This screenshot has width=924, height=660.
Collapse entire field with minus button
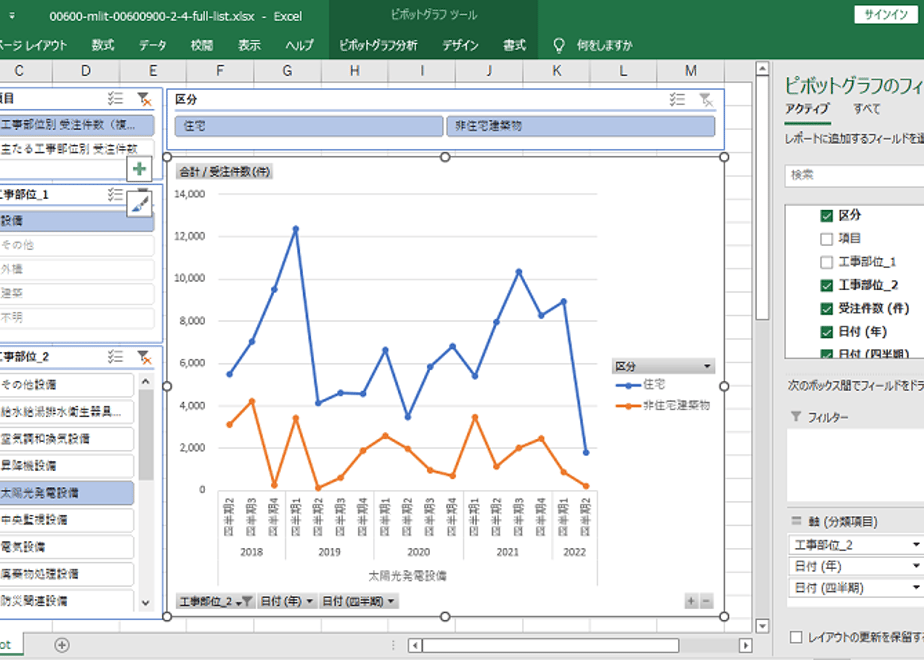click(x=705, y=601)
